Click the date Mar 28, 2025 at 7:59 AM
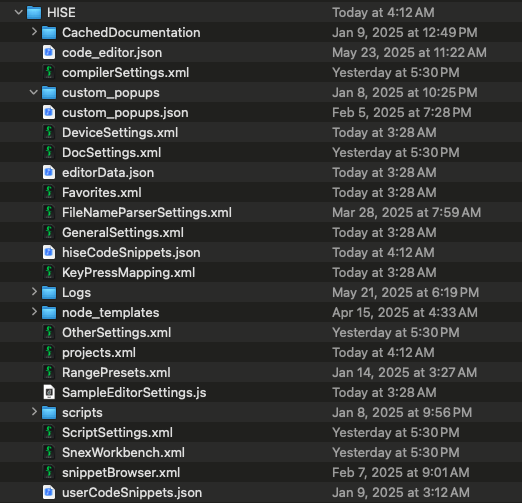522x503 pixels. [407, 213]
